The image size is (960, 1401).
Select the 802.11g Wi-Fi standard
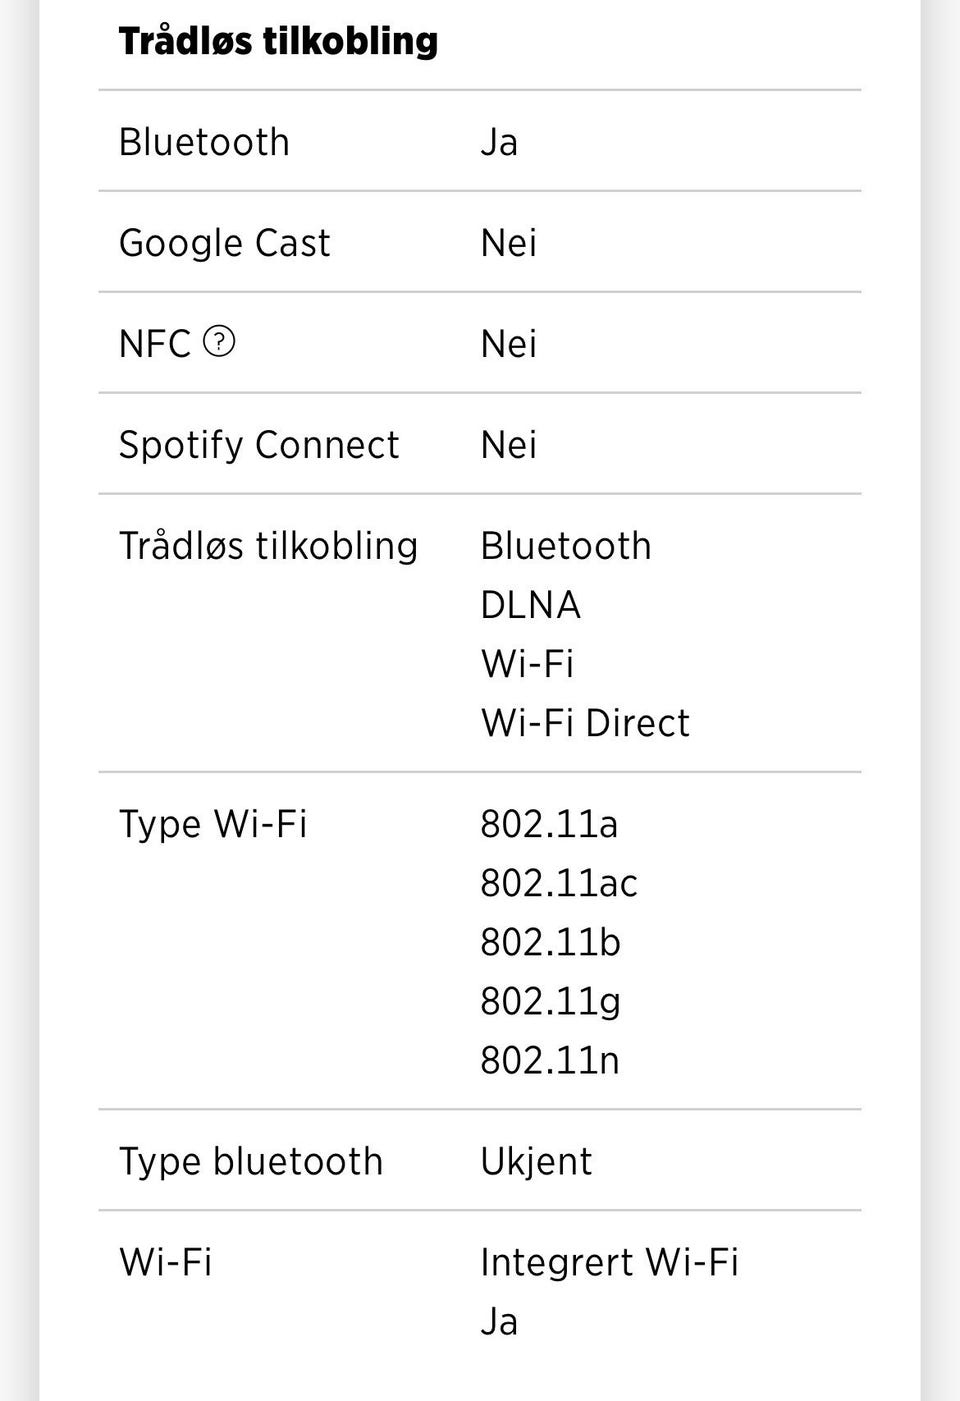(551, 1001)
